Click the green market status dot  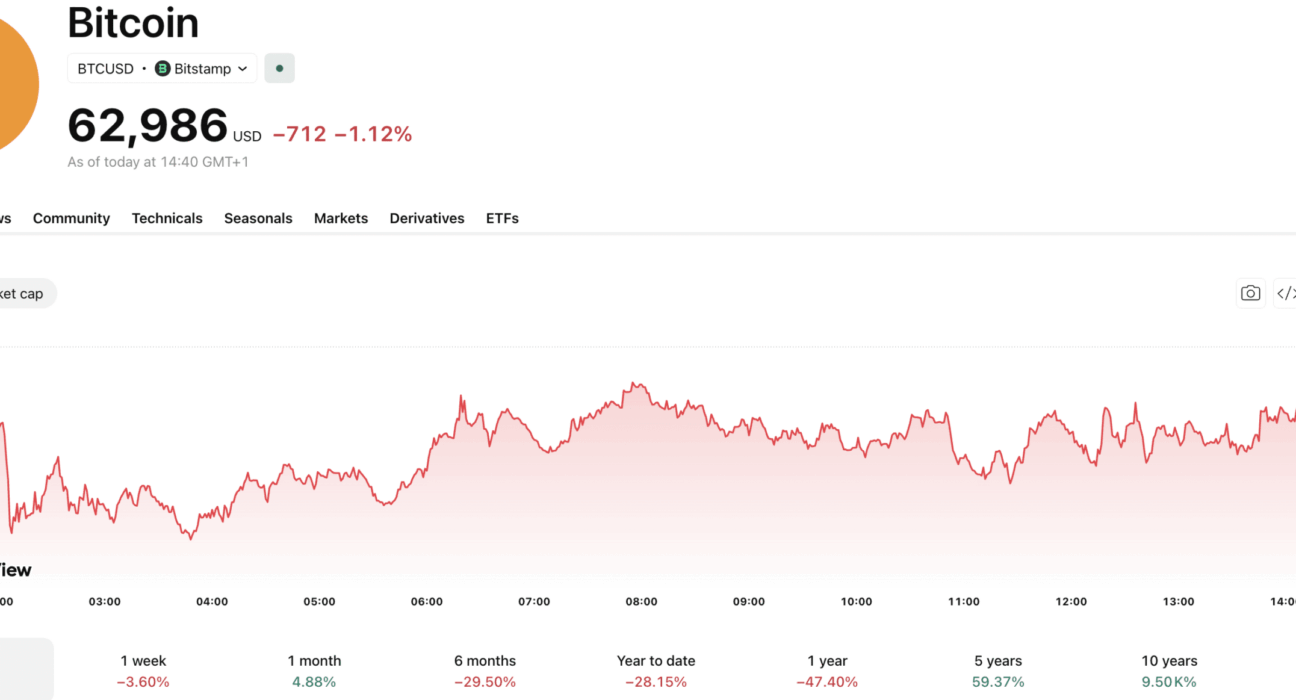(279, 69)
